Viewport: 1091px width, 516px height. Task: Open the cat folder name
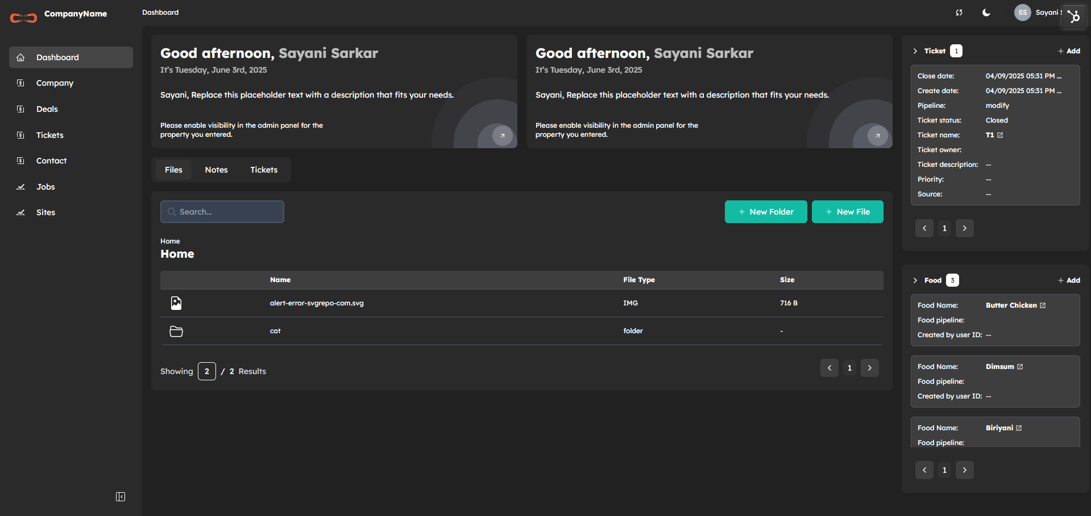[x=275, y=331]
